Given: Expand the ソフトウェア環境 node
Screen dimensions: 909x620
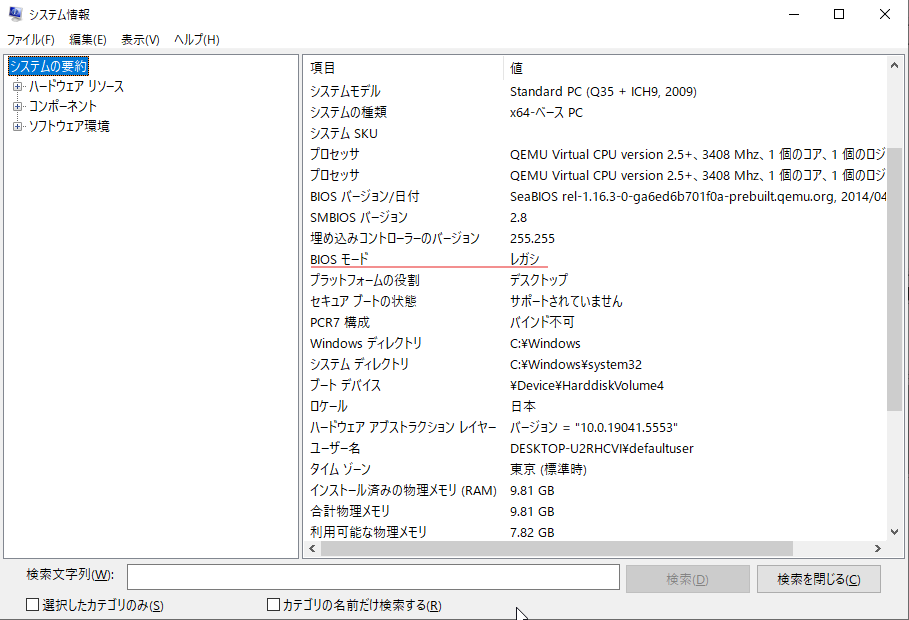Looking at the screenshot, I should point(17,126).
